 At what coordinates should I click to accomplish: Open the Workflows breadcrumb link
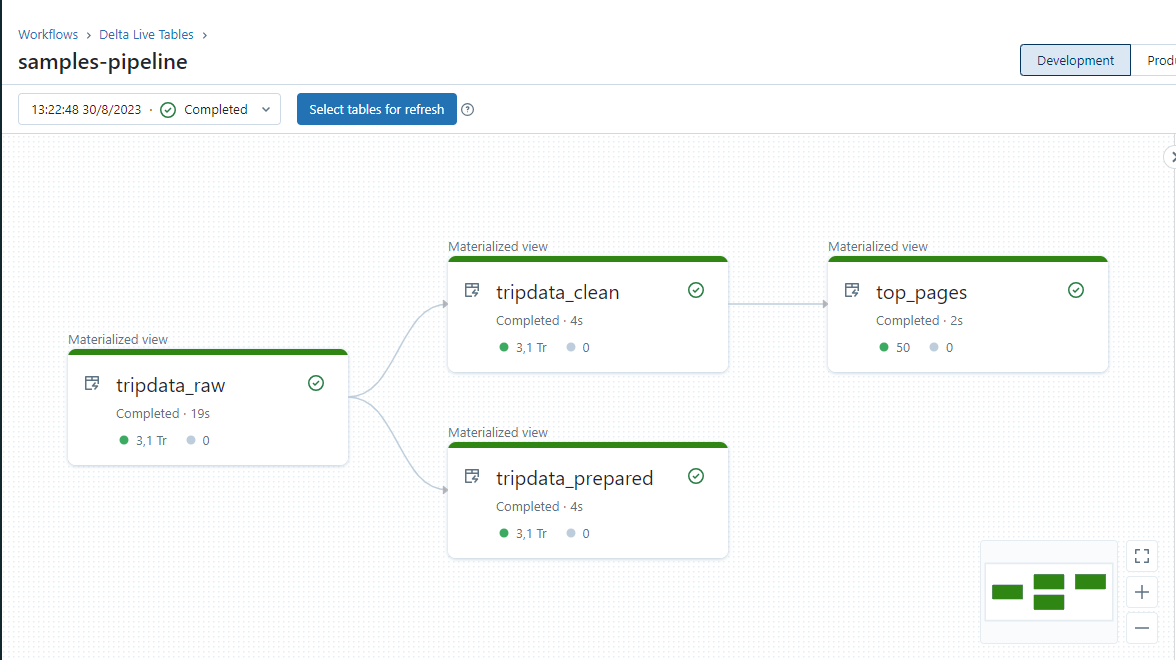pos(48,34)
